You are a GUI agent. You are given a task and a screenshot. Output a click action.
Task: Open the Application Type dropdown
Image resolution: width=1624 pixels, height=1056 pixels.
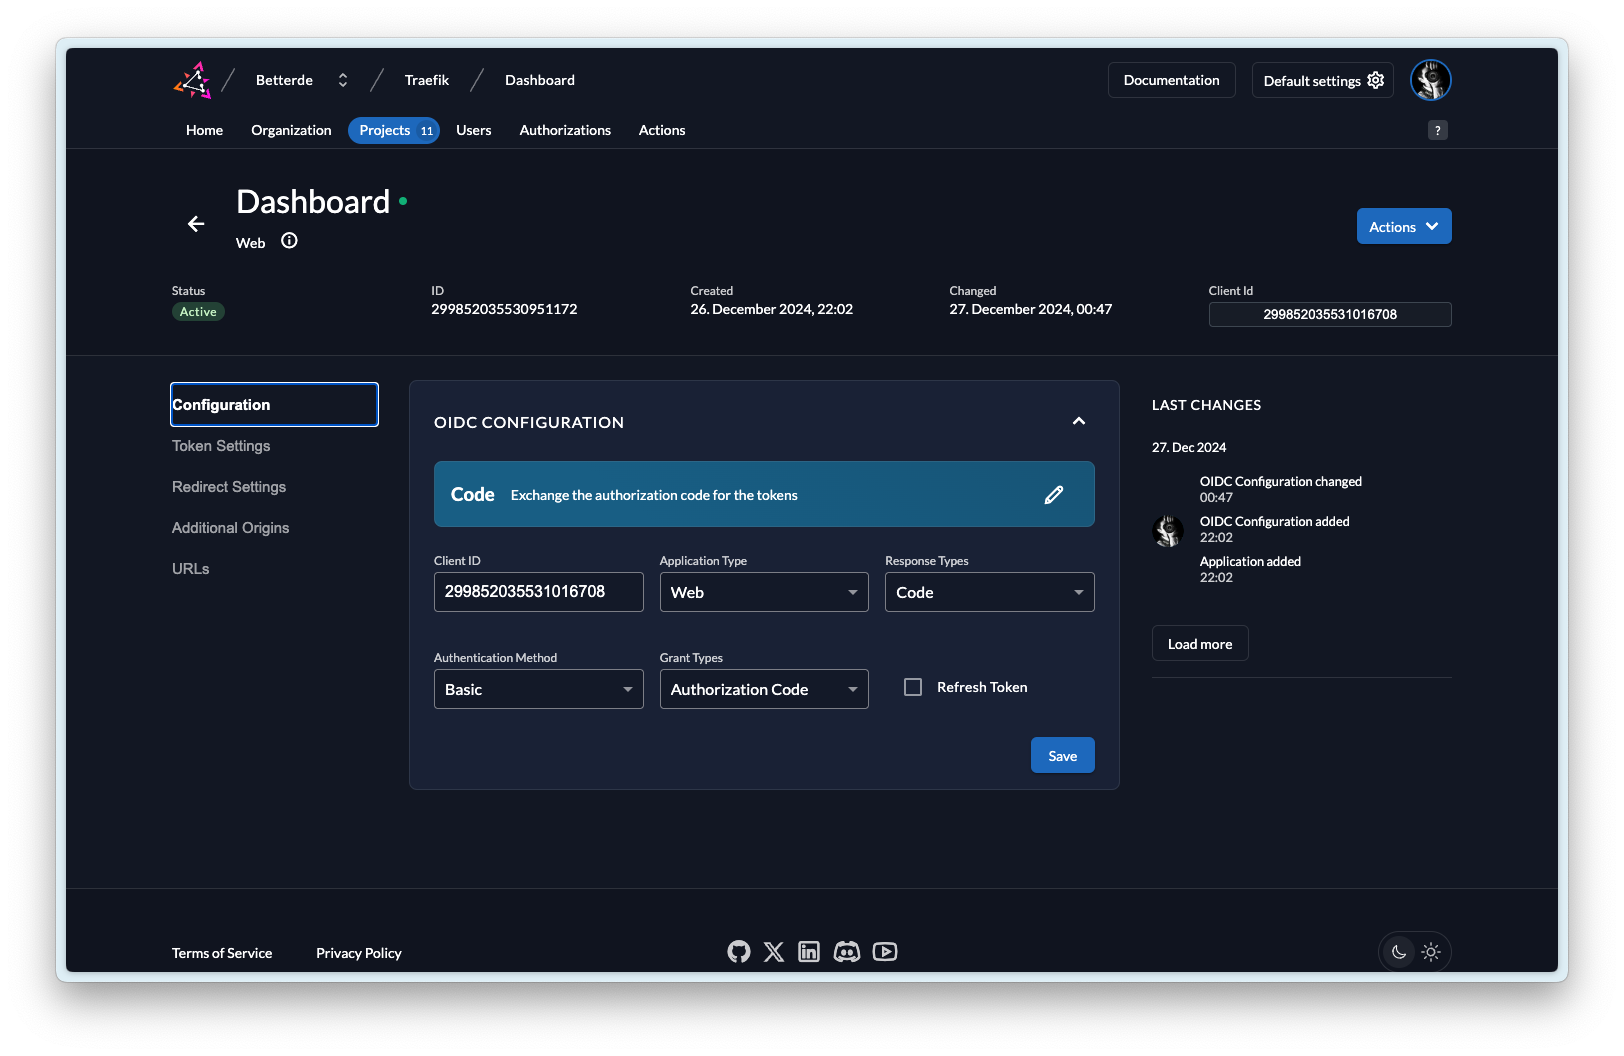tap(764, 592)
